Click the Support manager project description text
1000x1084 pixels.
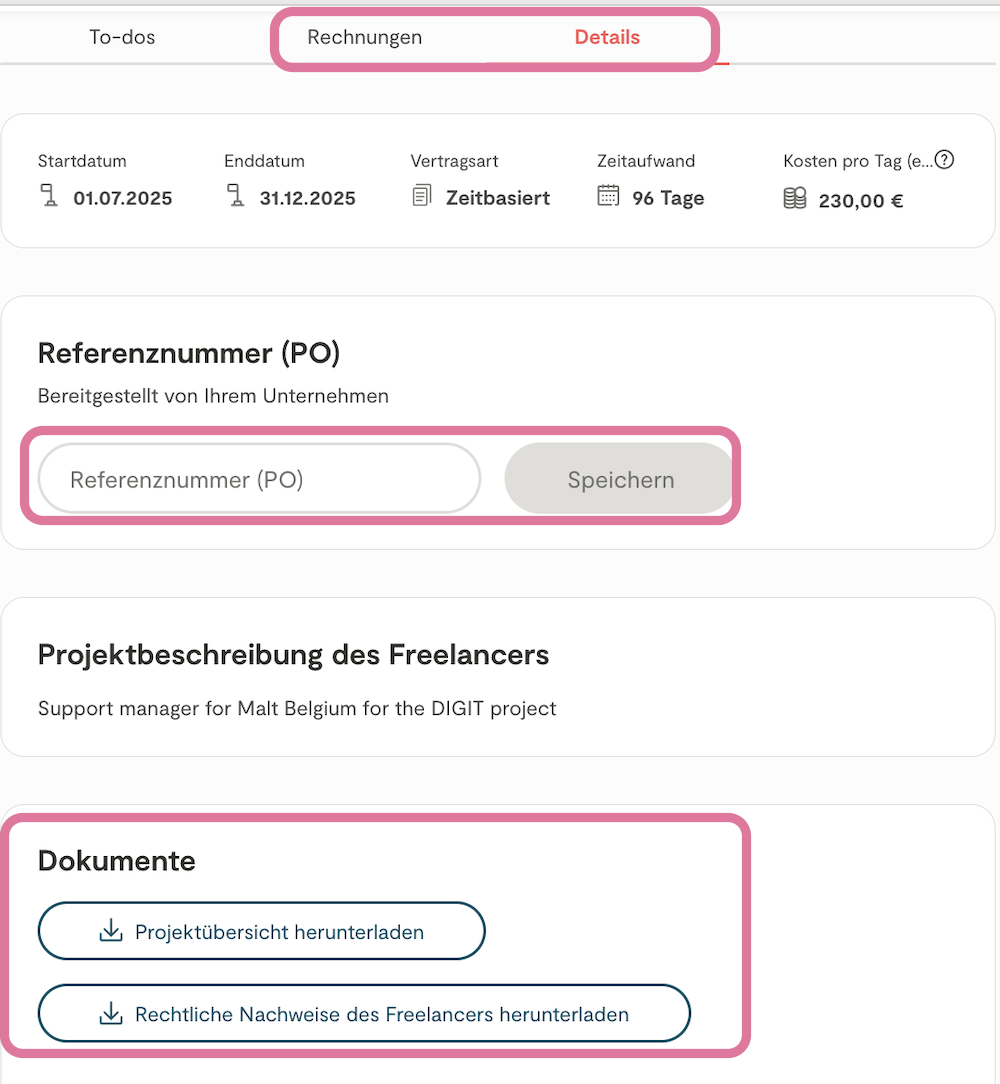(297, 709)
